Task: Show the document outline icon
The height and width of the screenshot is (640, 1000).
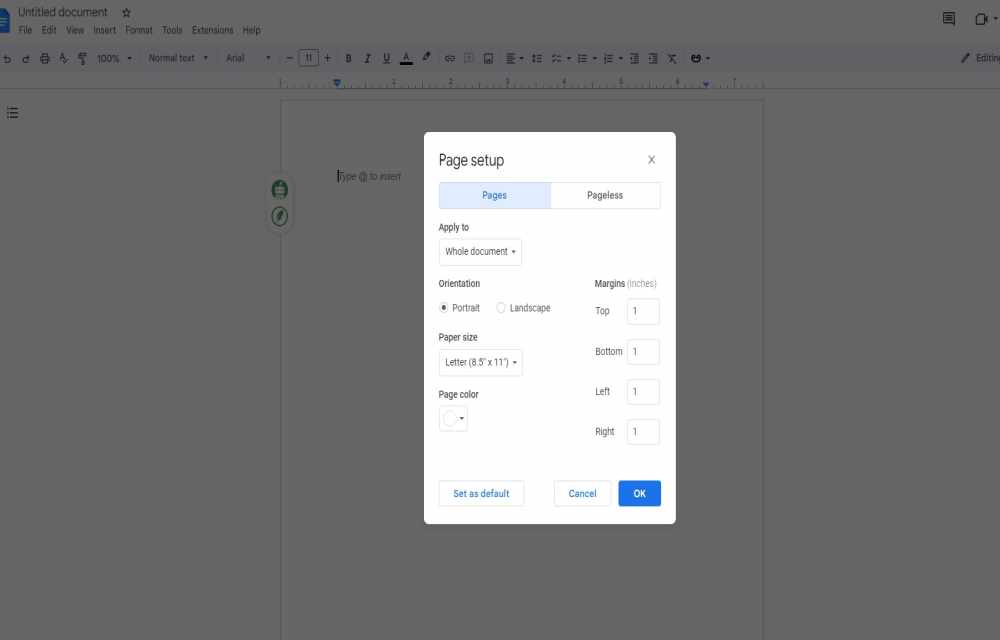Action: (12, 112)
